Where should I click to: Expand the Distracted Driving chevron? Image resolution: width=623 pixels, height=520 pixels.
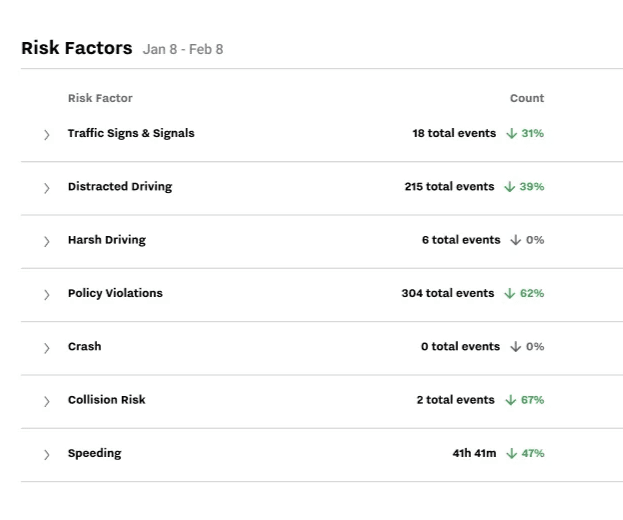(x=46, y=188)
